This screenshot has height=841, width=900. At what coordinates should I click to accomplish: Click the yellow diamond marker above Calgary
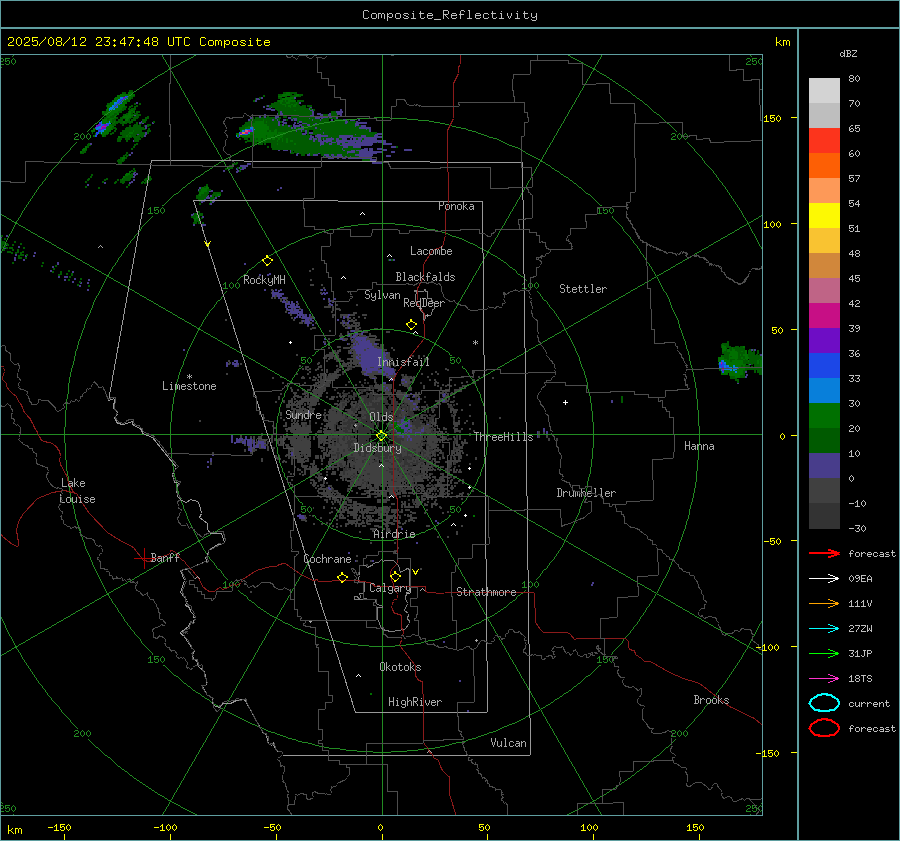pos(395,576)
